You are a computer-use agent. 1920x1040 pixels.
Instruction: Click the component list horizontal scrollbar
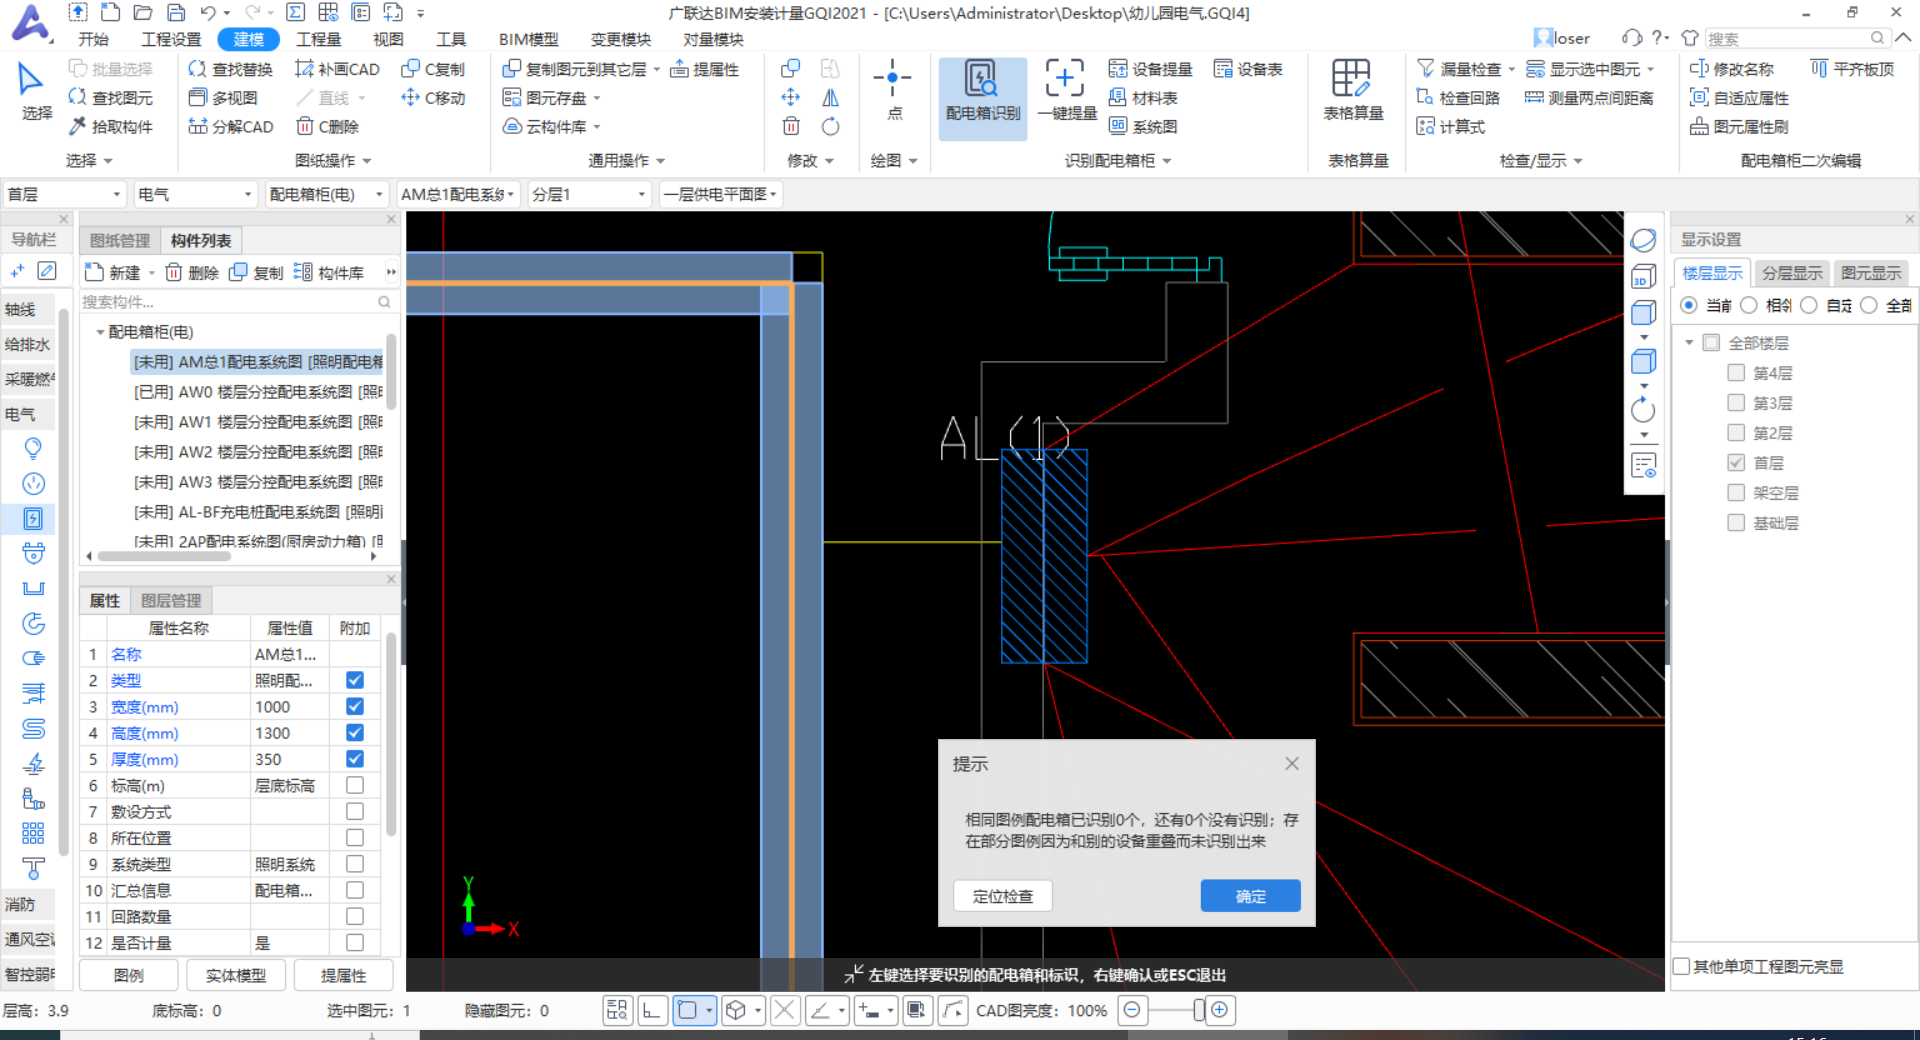pos(162,556)
